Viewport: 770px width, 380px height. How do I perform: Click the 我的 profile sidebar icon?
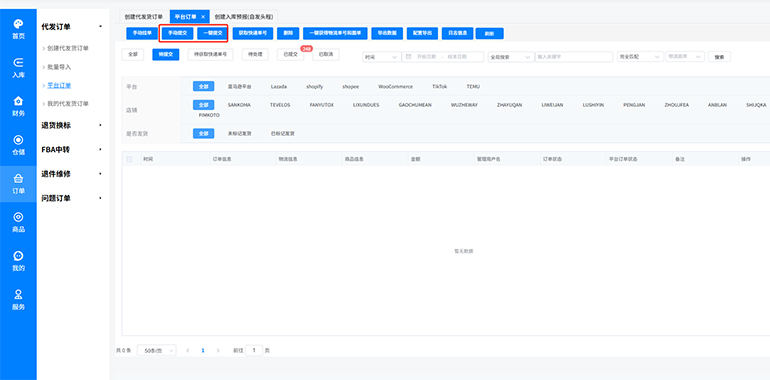tap(18, 261)
